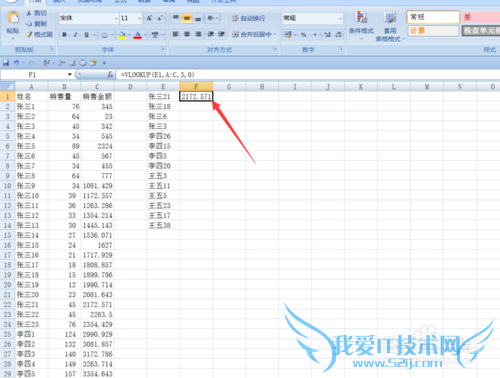The image size is (500, 378).
Task: Expand the paste options arrow under 粘贴
Action: (13, 39)
